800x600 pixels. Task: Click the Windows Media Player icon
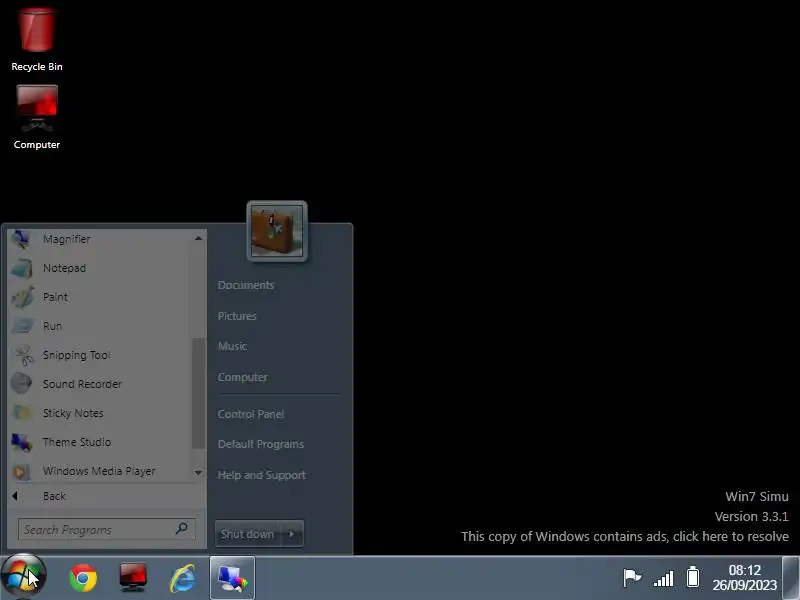click(x=20, y=471)
